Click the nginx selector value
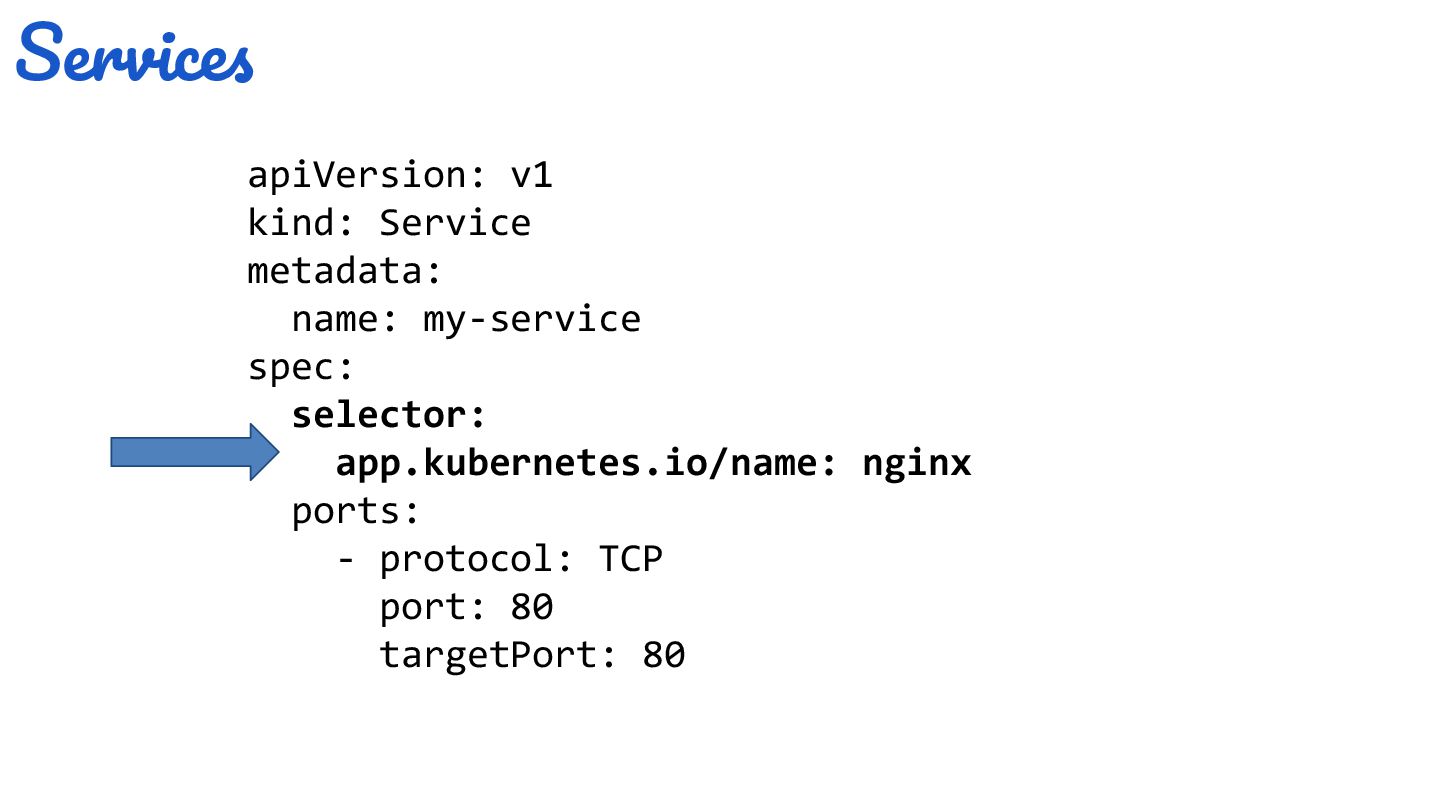Screen dimensions: 1440x810 click(x=916, y=464)
